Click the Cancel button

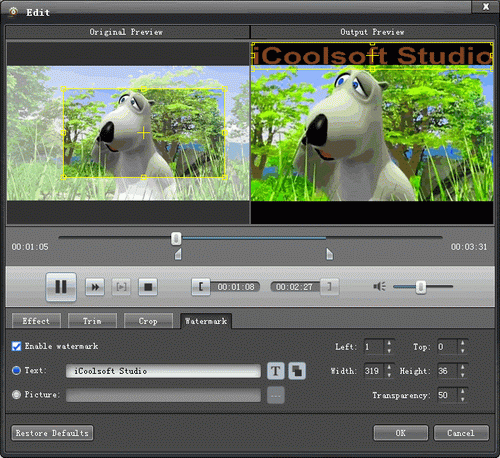(x=461, y=433)
